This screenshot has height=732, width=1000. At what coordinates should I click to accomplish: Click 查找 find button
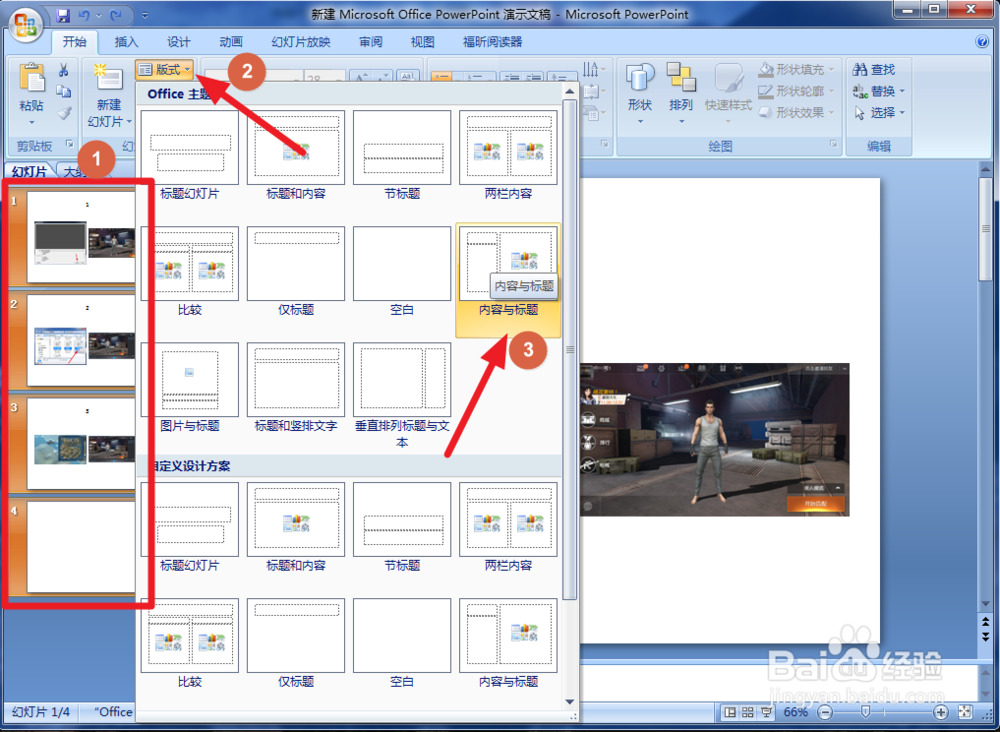pos(874,70)
